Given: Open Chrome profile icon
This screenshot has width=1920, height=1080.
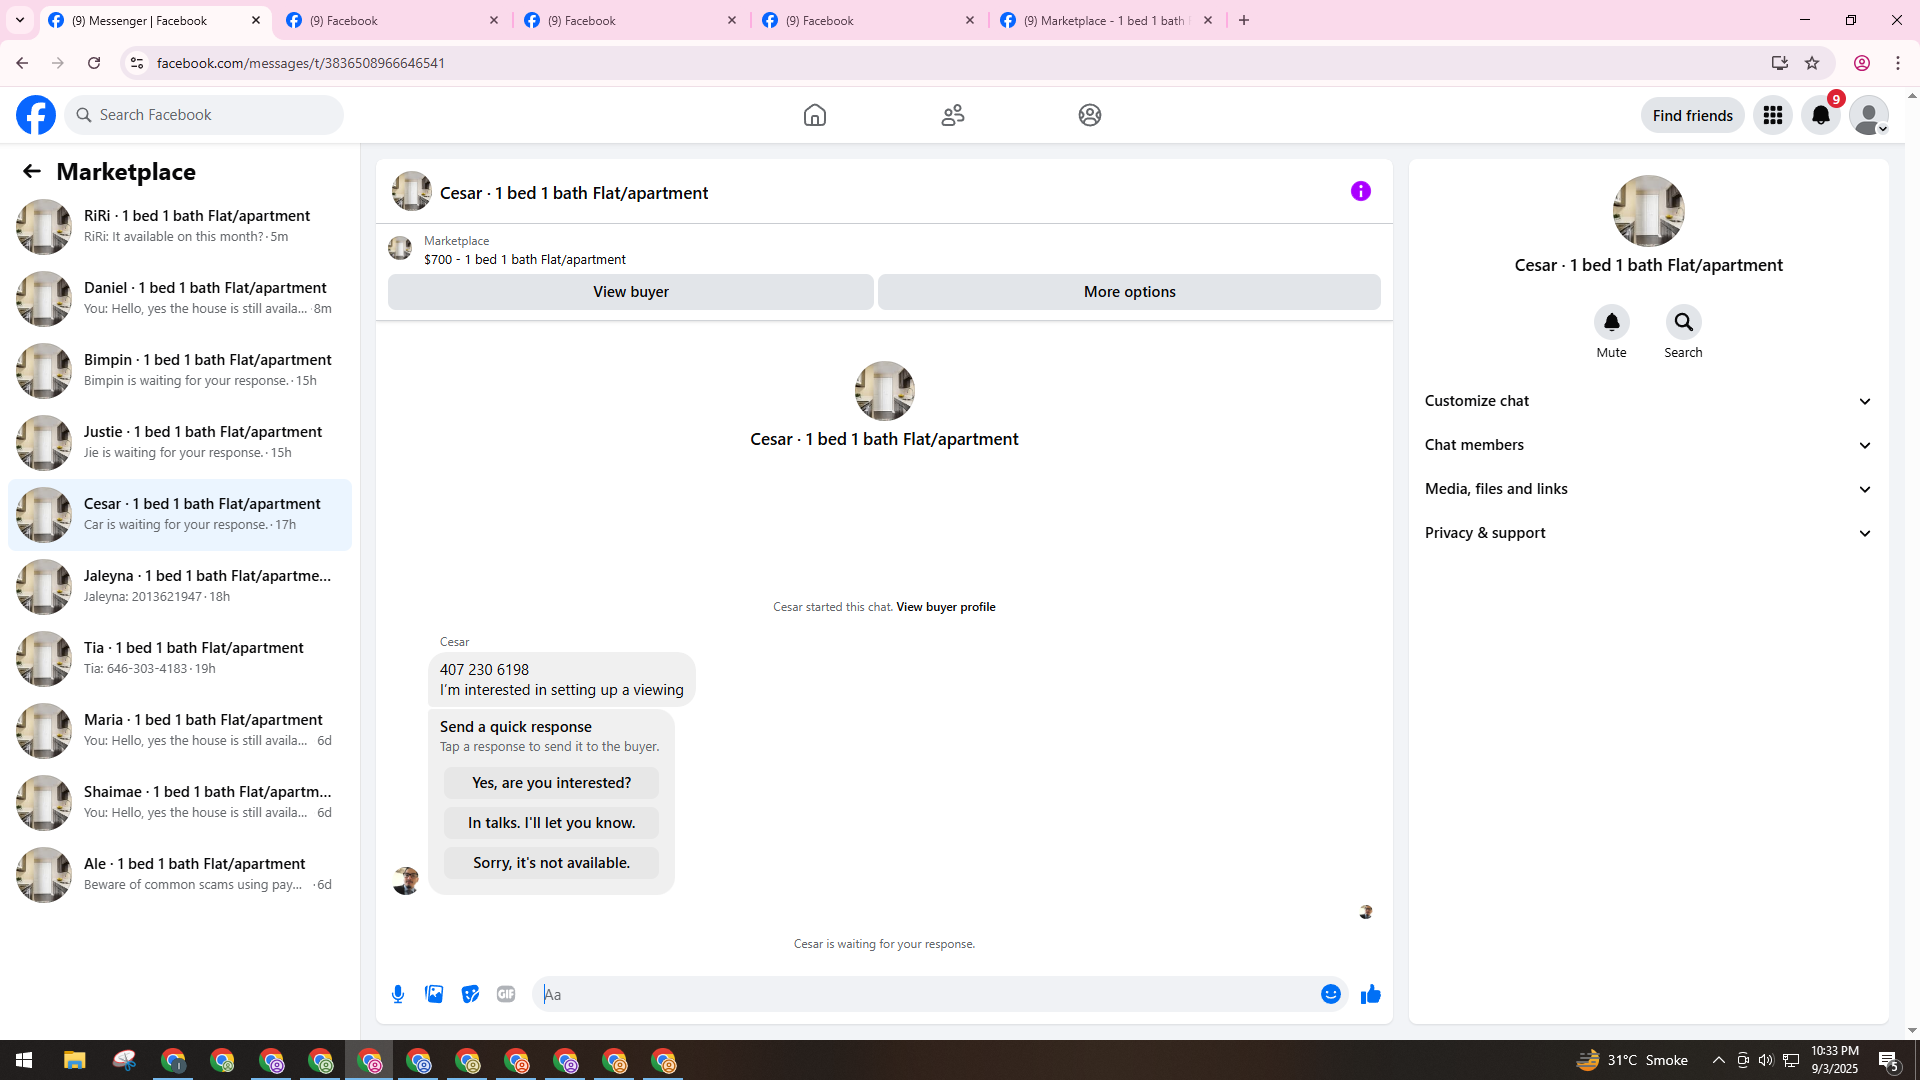Looking at the screenshot, I should (1862, 63).
